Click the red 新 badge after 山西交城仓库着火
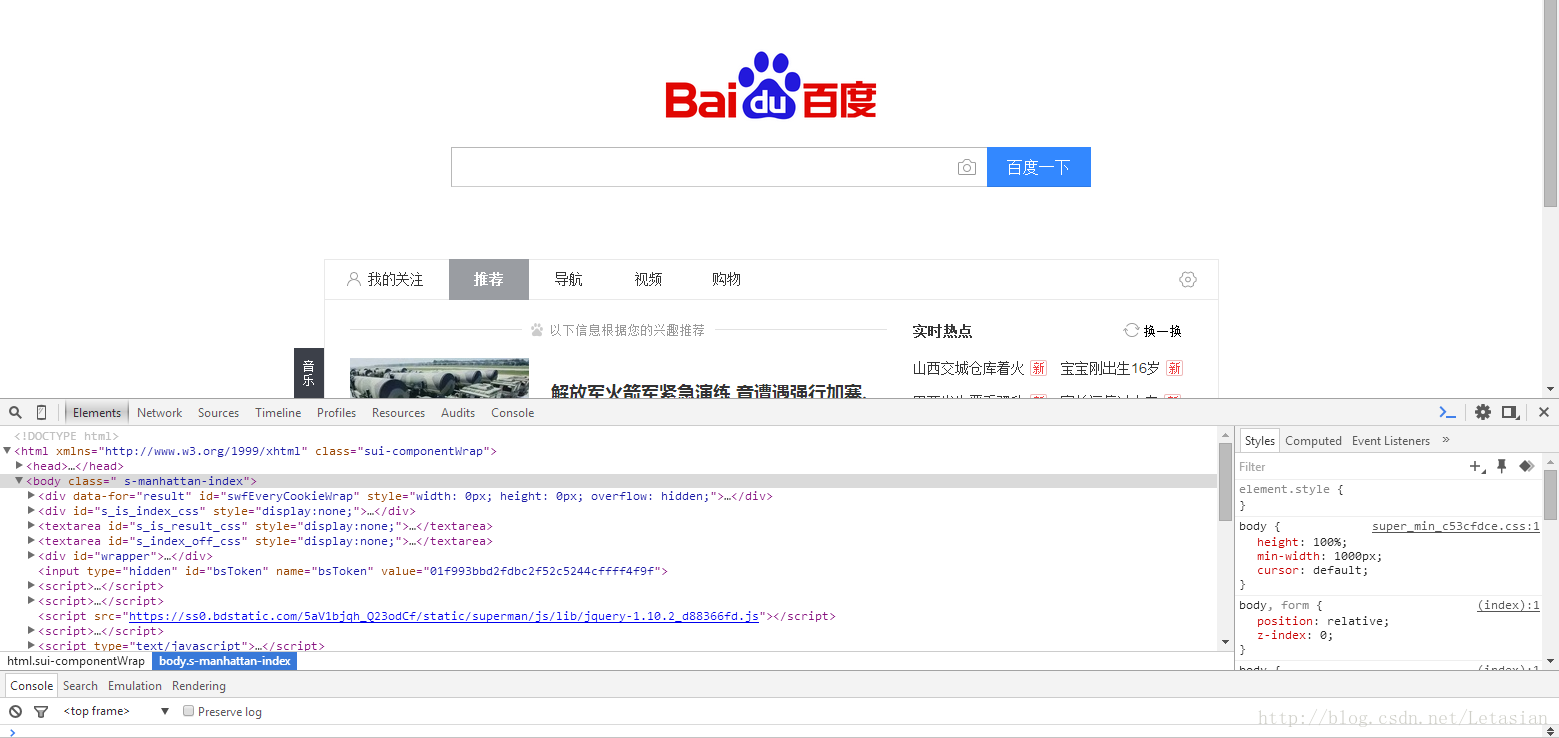The width and height of the screenshot is (1559, 738). [x=1039, y=368]
